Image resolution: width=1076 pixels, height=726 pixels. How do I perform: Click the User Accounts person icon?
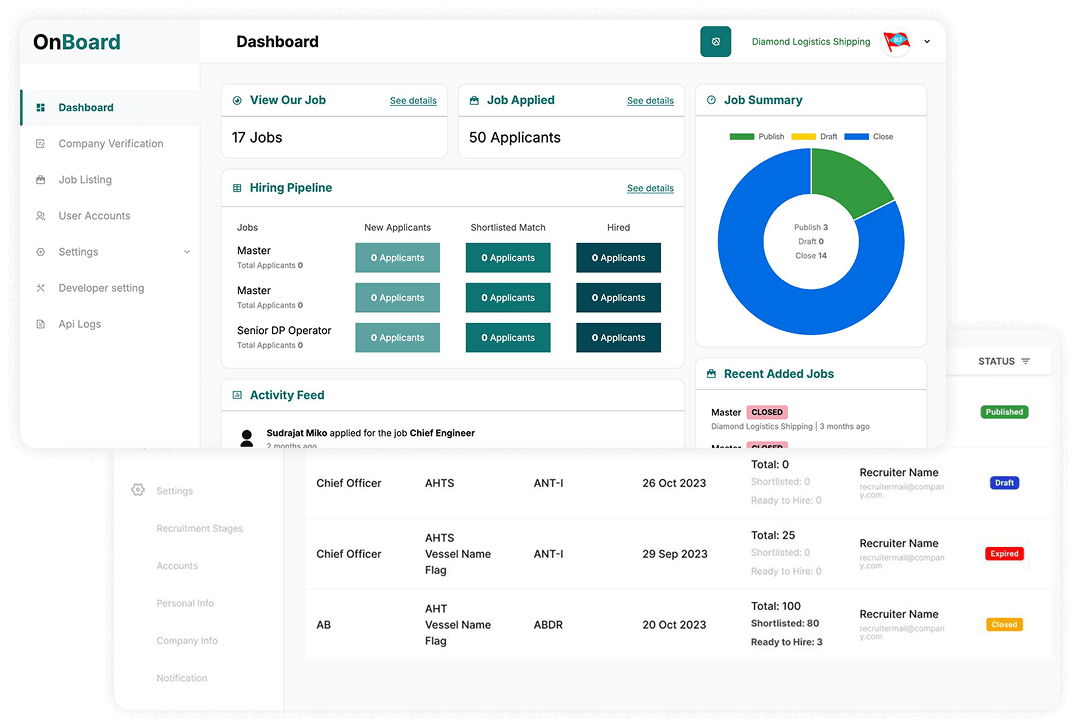[x=41, y=216]
